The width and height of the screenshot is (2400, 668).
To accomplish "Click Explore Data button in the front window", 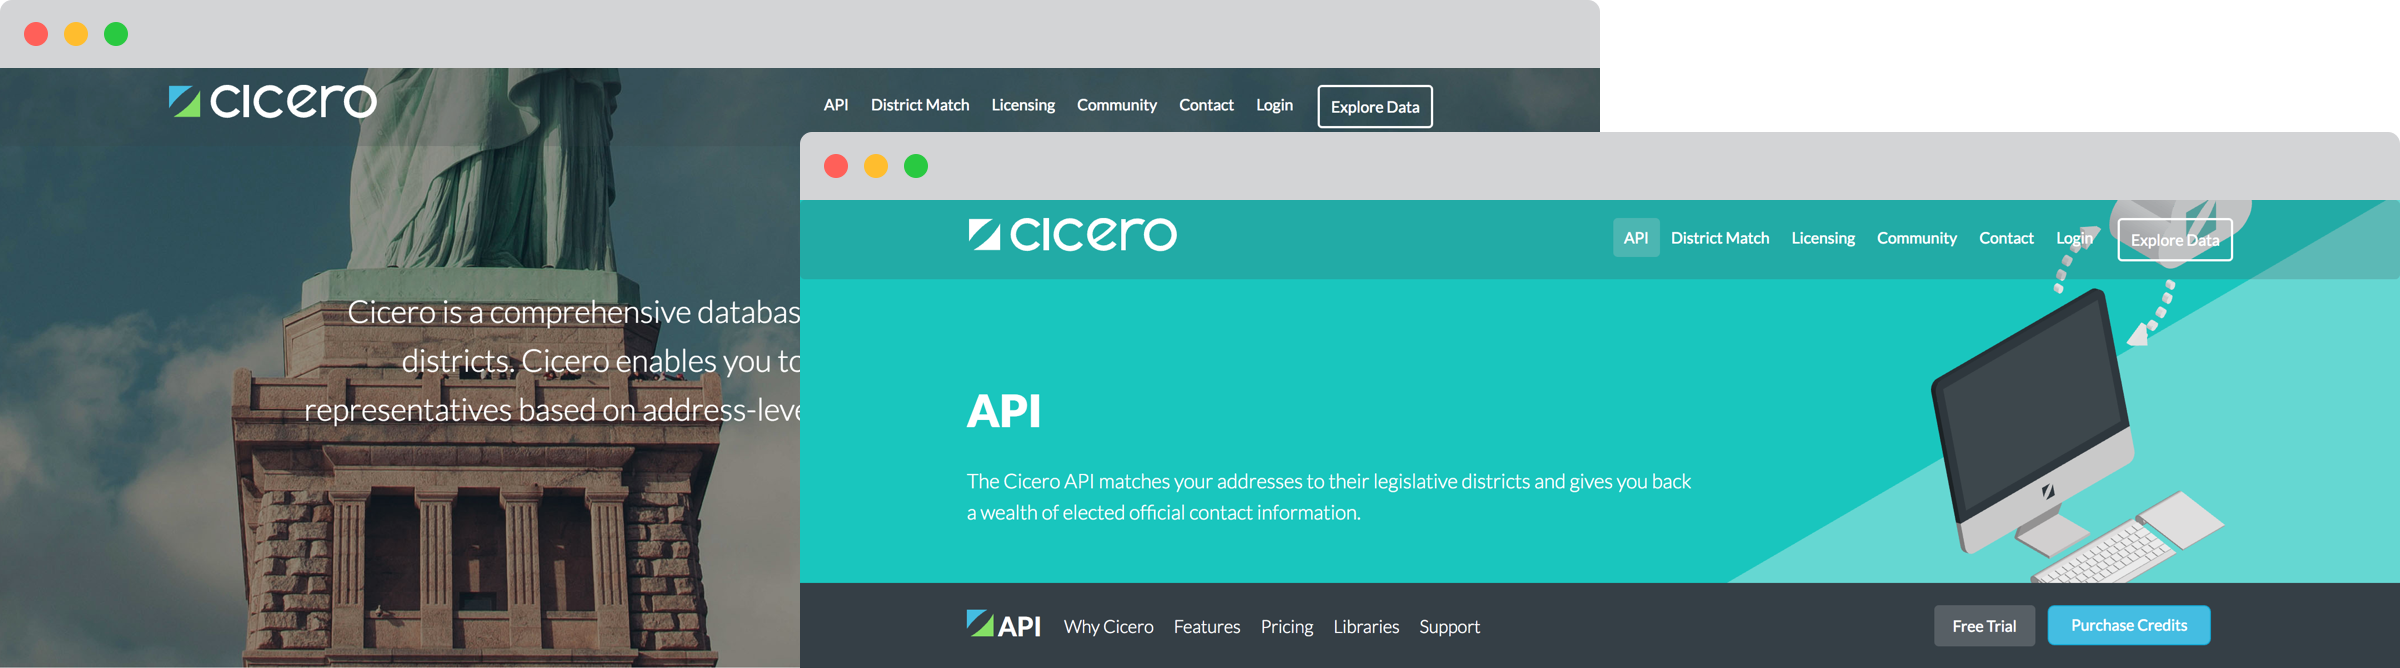I will pyautogui.click(x=2175, y=240).
